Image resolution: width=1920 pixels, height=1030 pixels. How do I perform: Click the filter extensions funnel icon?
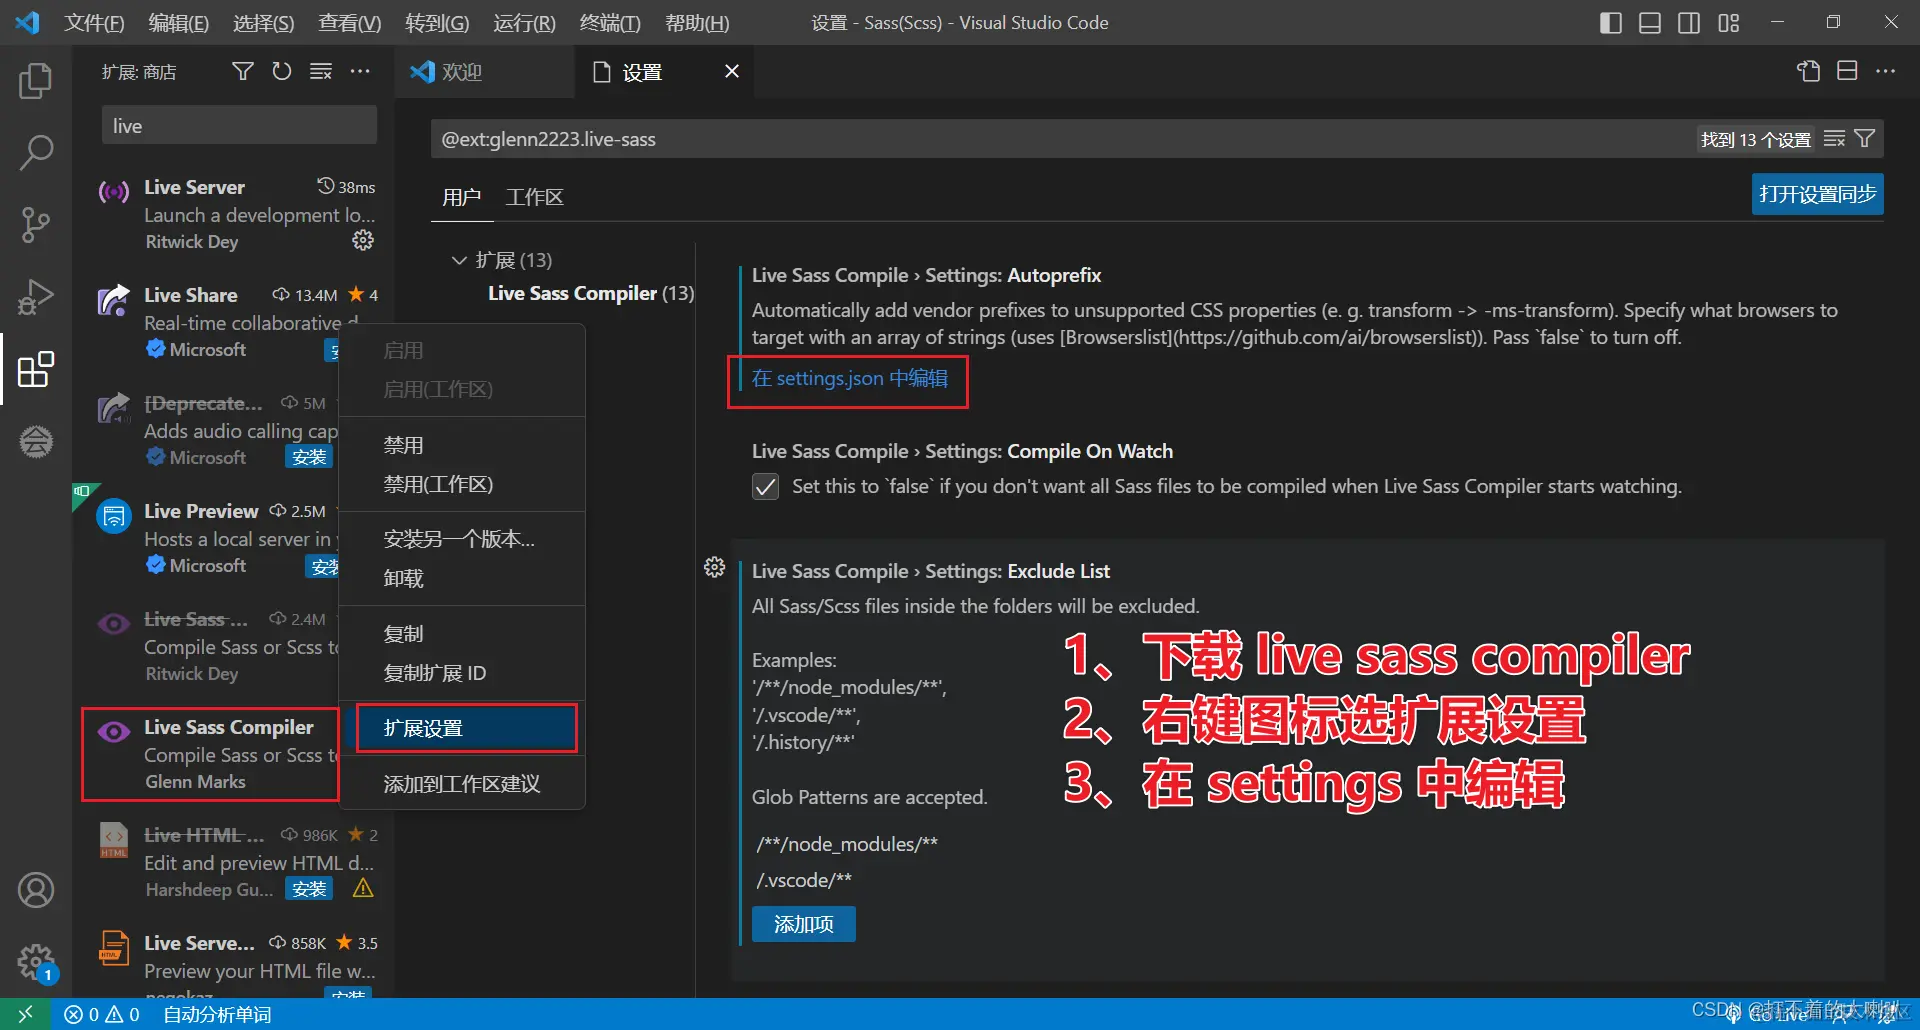tap(242, 71)
